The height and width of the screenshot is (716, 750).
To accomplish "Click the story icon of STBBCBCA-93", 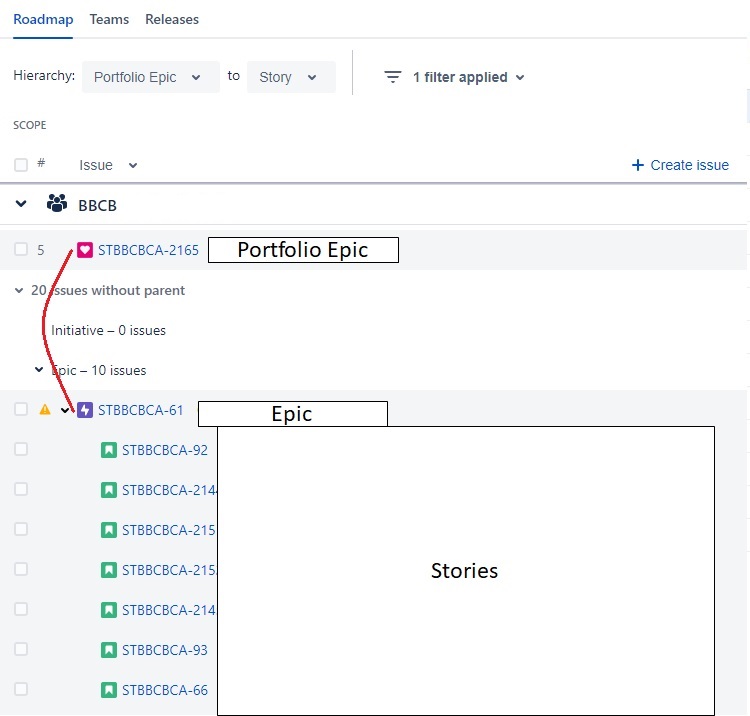I will click(x=109, y=650).
